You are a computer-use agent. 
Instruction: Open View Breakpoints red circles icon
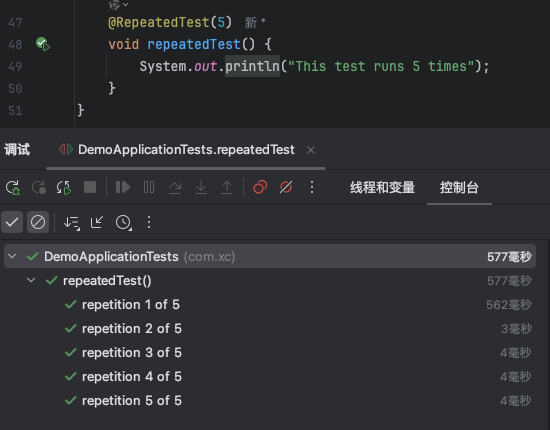pyautogui.click(x=260, y=187)
